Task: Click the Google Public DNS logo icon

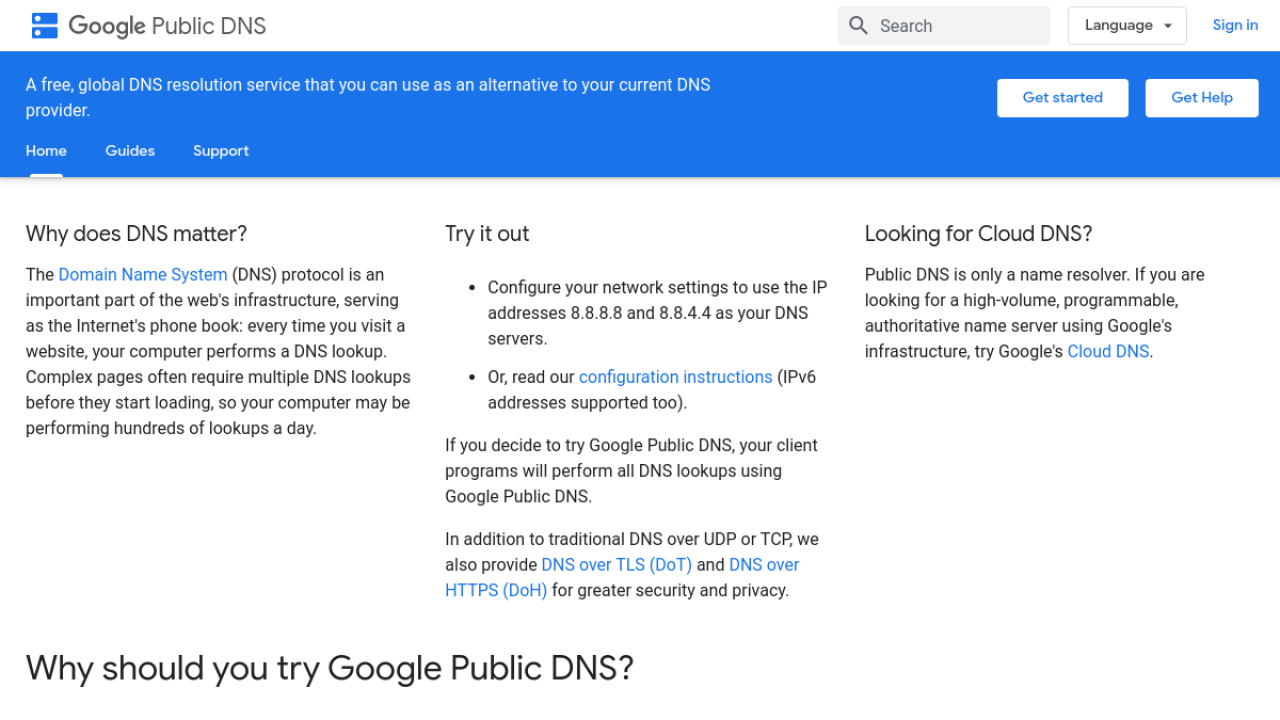Action: pos(45,26)
